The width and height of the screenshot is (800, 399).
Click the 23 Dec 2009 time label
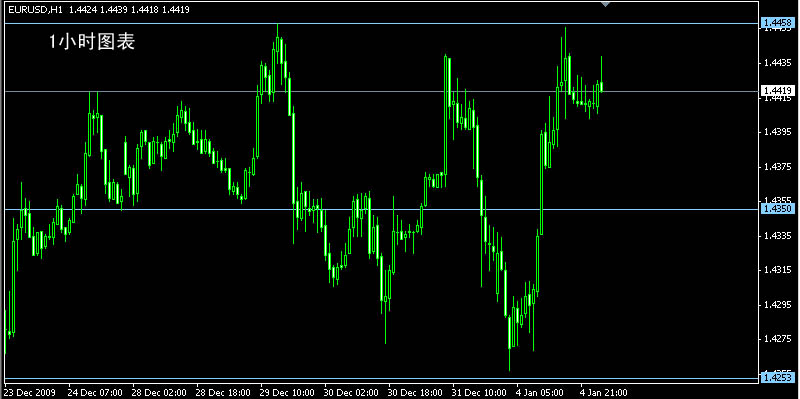[30, 393]
